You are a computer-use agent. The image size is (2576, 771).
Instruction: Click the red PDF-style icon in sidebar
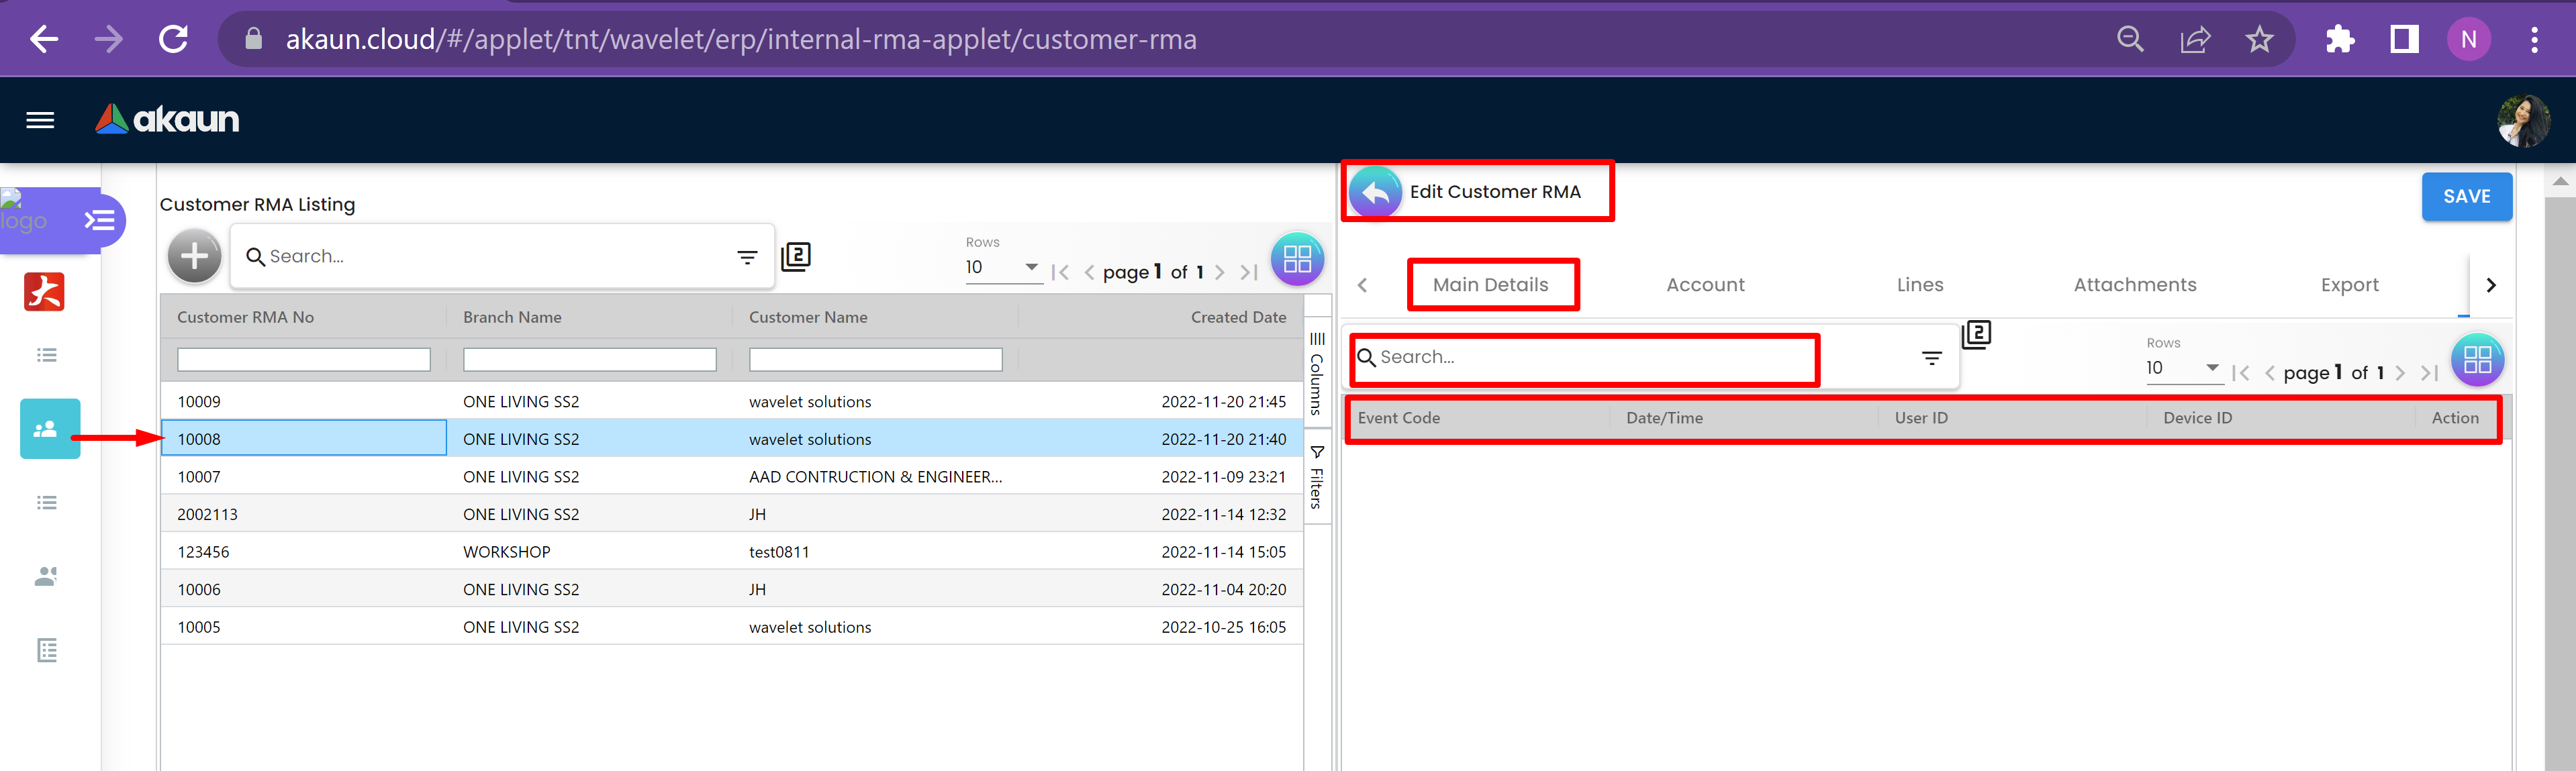point(44,292)
